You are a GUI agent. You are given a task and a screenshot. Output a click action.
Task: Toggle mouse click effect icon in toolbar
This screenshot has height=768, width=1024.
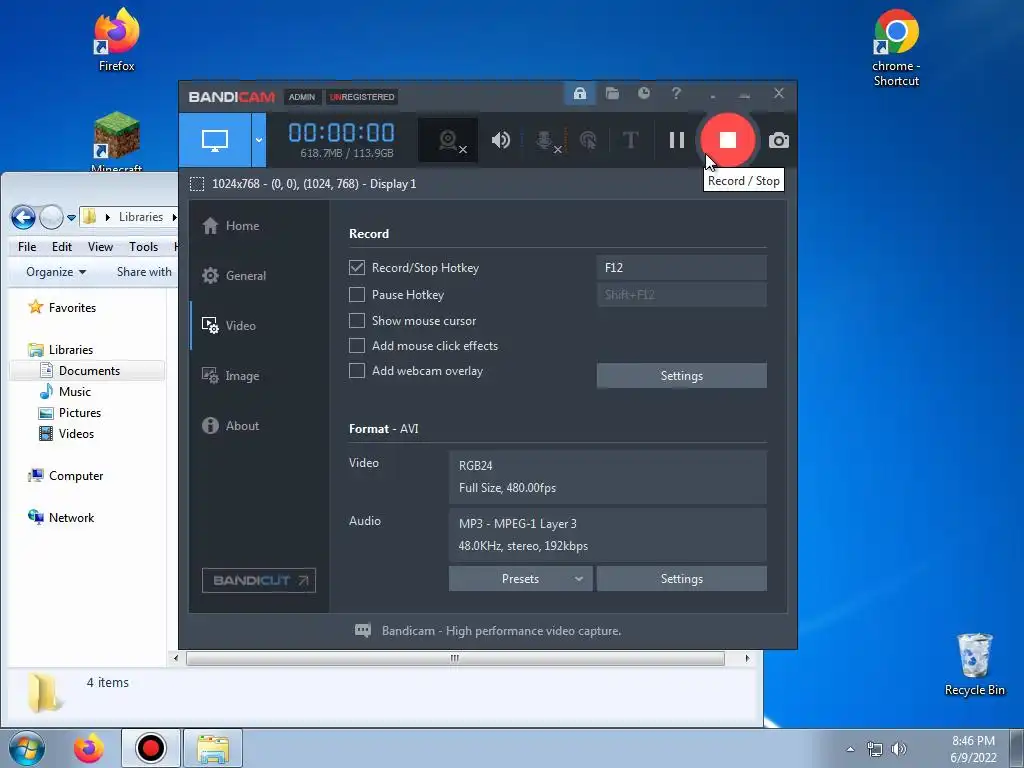pyautogui.click(x=588, y=140)
